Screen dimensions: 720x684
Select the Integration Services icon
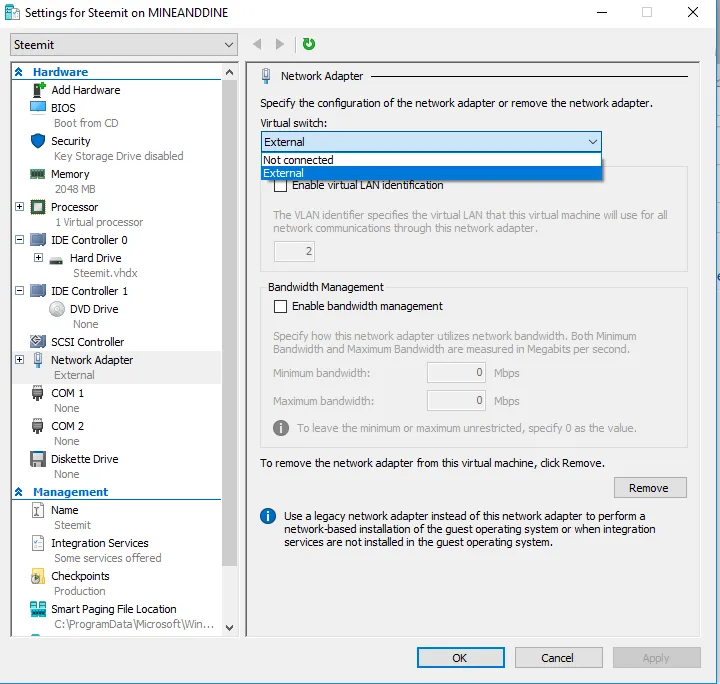click(x=38, y=543)
